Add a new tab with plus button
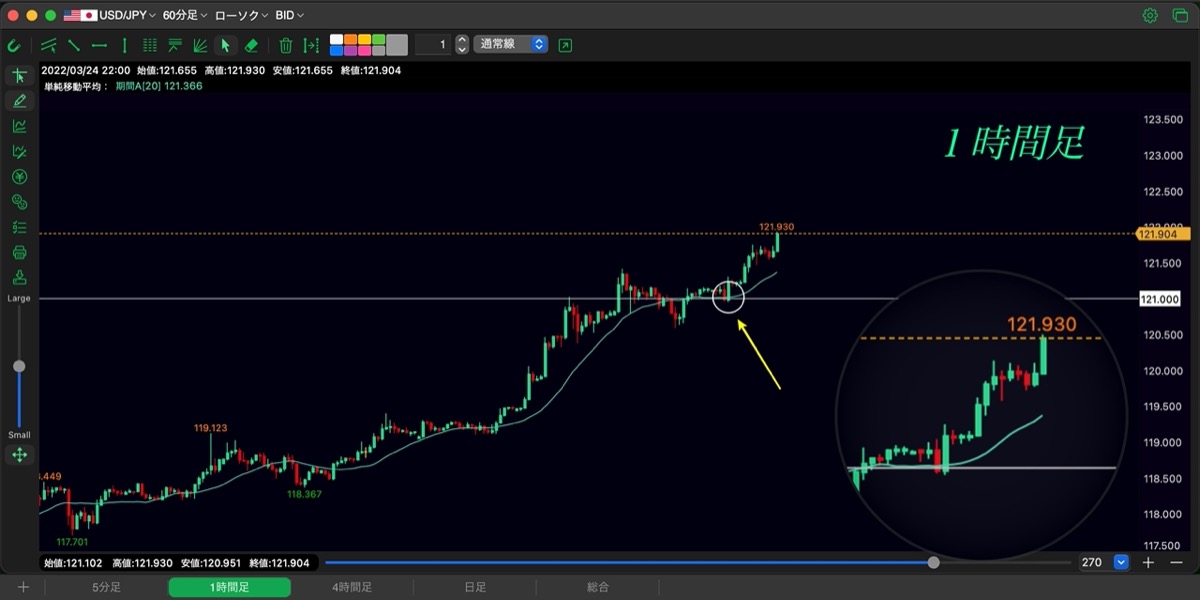The height and width of the screenshot is (600, 1200). point(23,588)
